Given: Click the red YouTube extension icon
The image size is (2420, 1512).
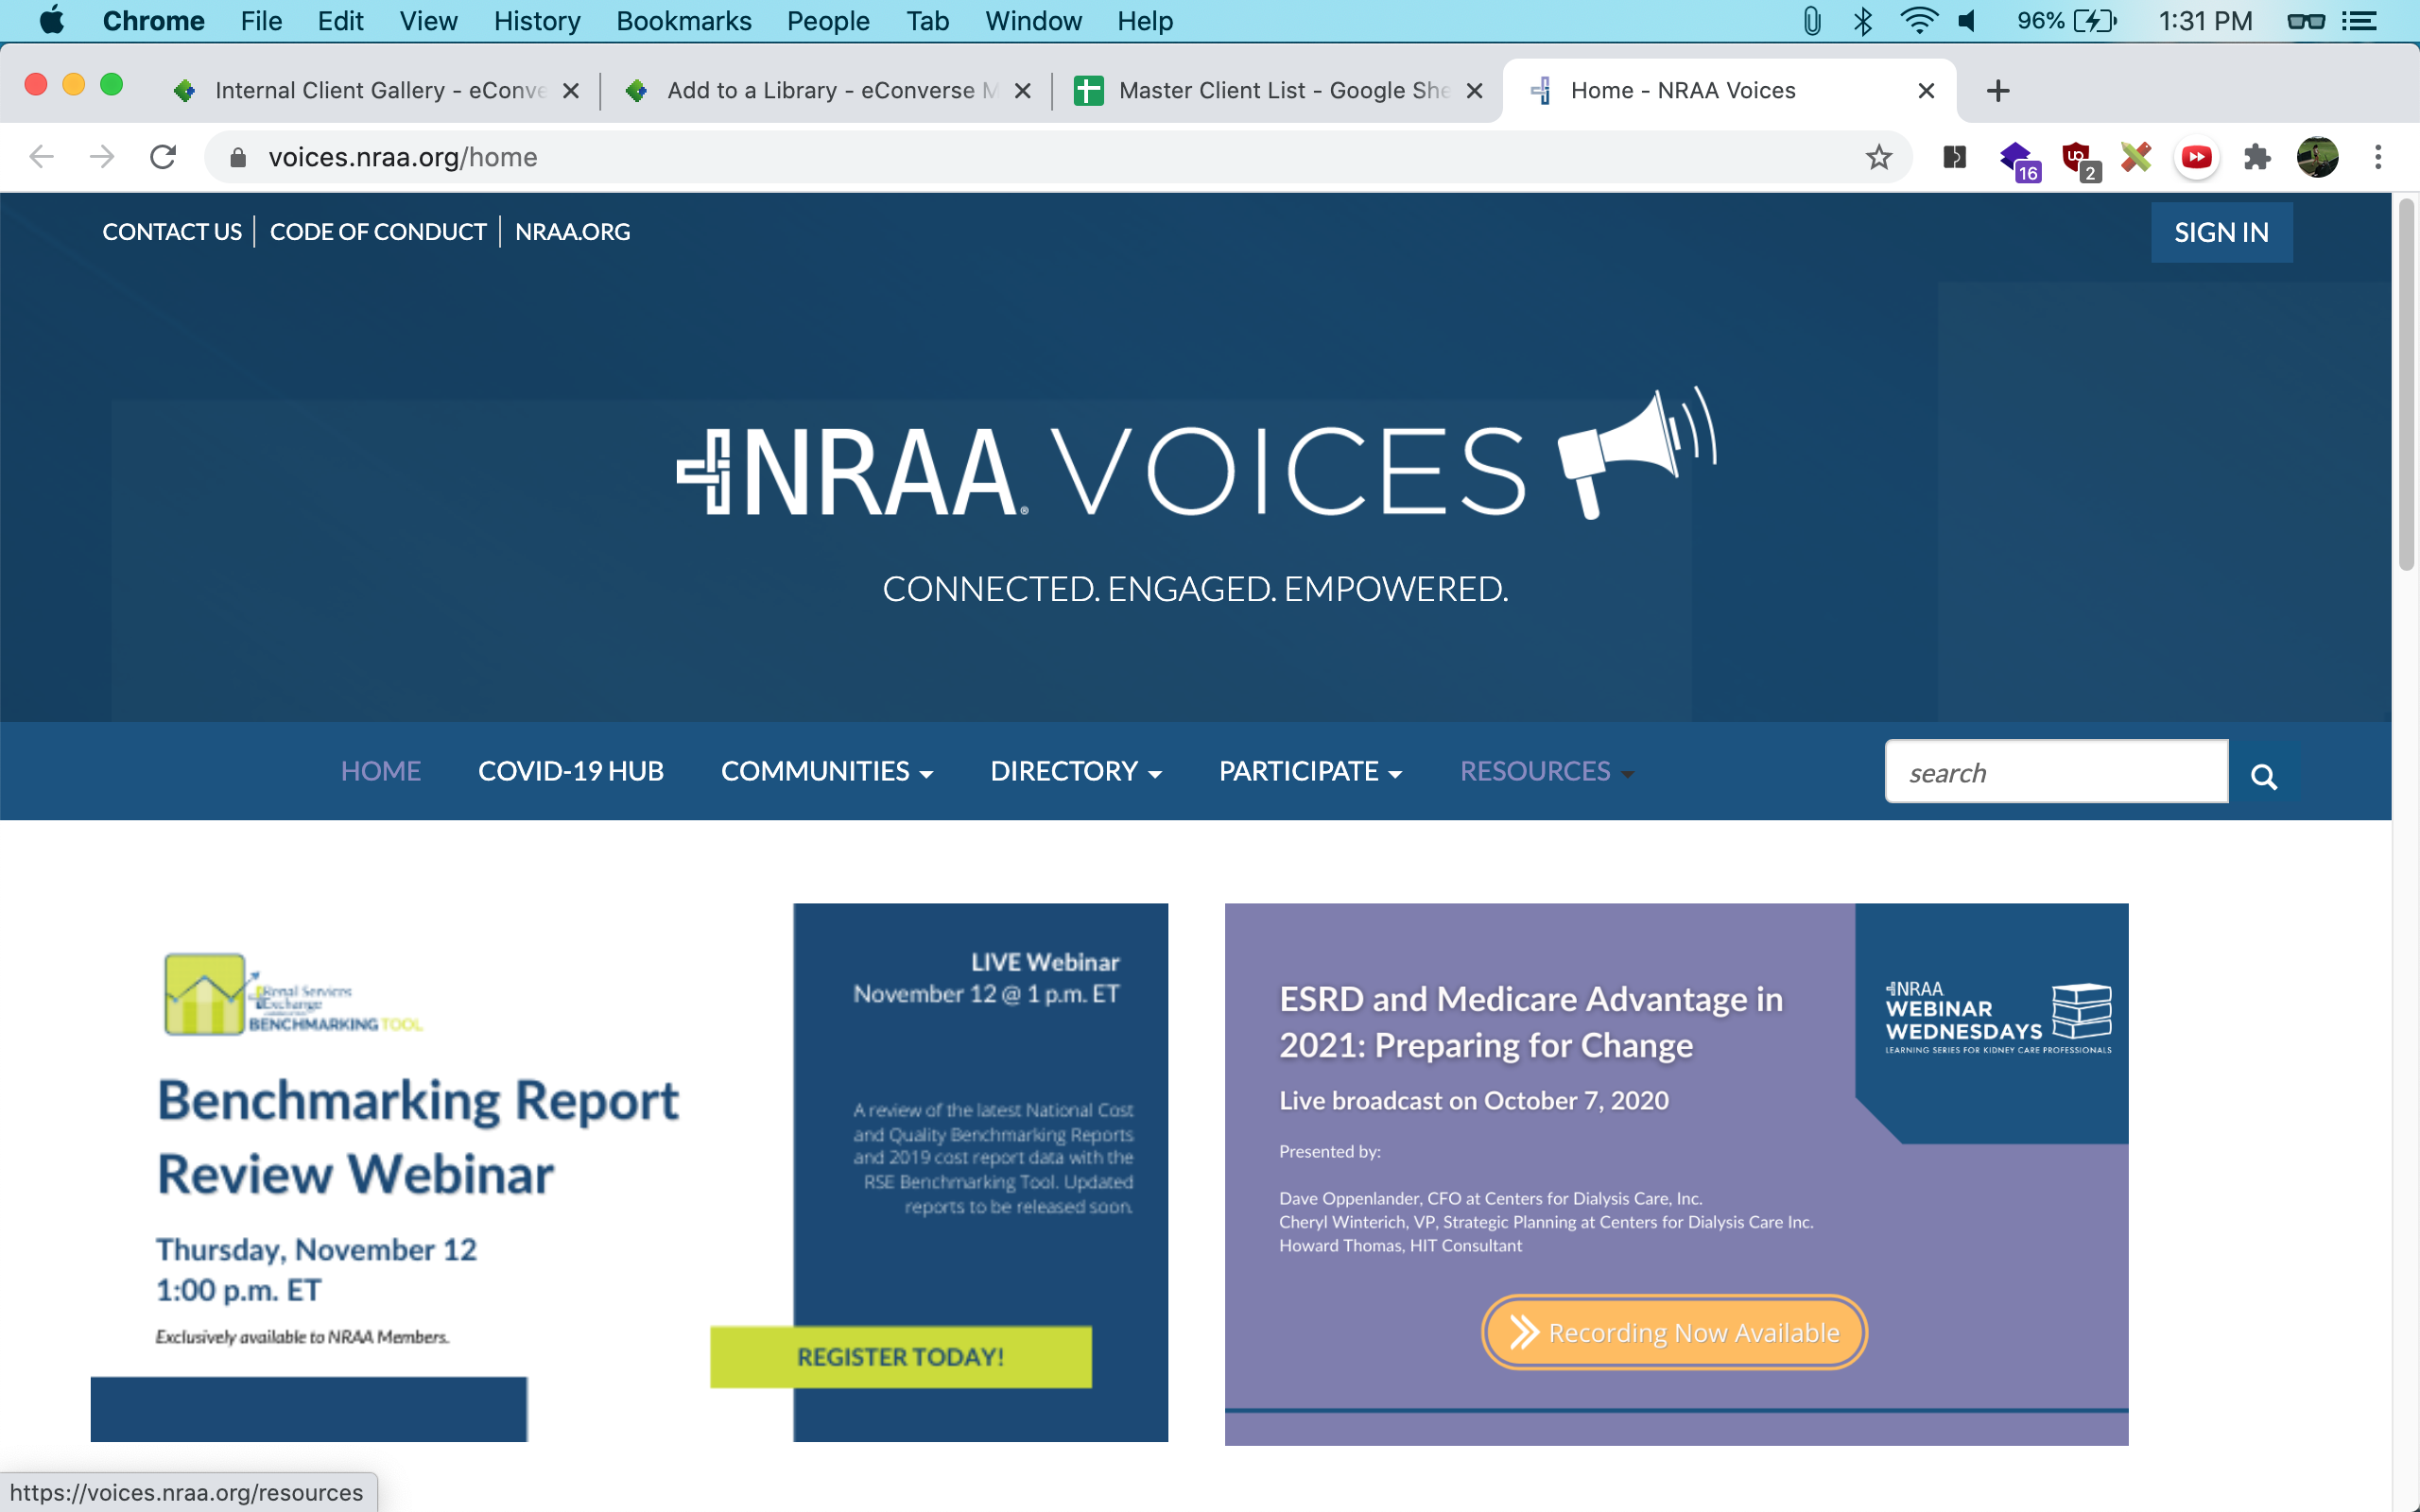Looking at the screenshot, I should point(2196,157).
